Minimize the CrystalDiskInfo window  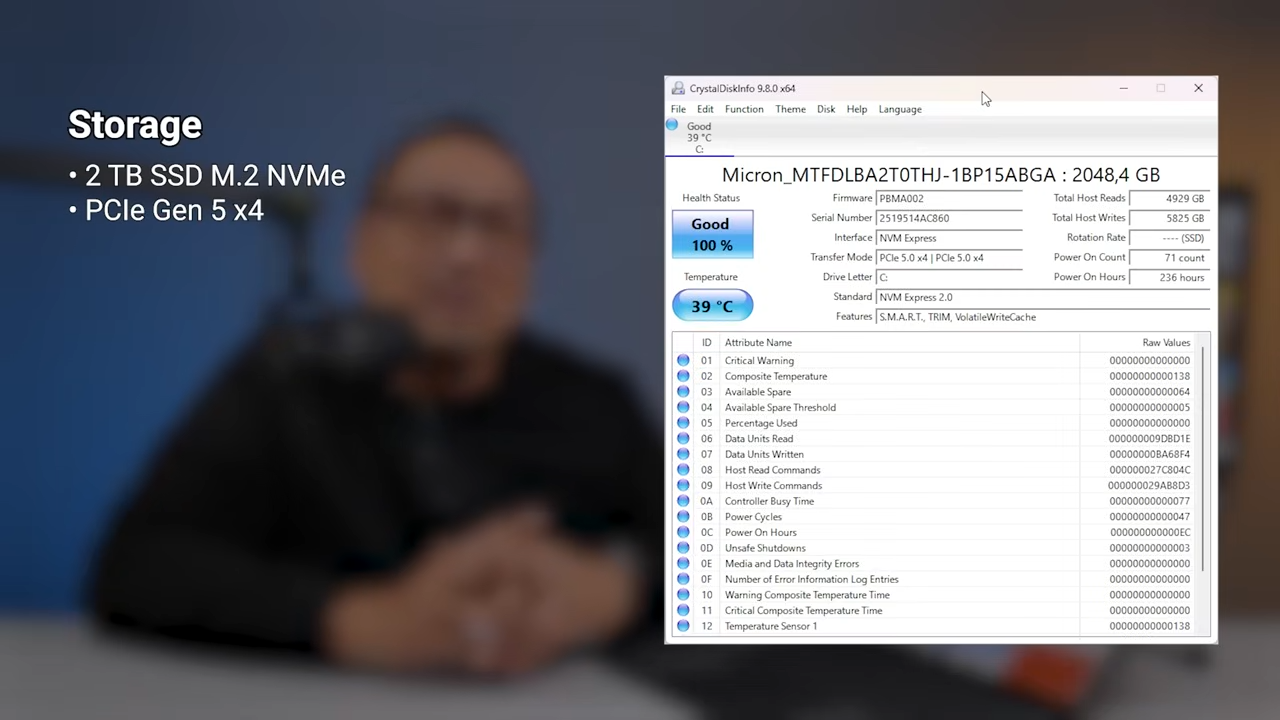tap(1123, 88)
